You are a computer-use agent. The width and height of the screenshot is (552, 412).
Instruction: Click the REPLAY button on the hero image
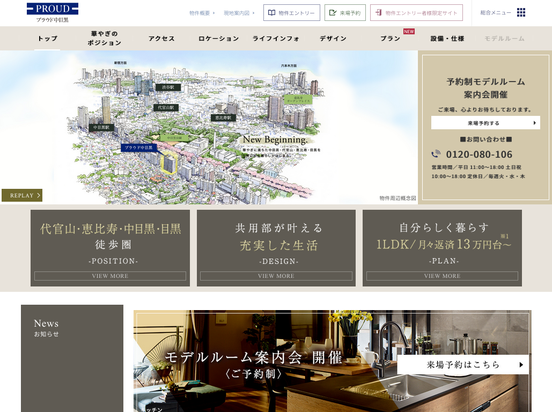click(22, 195)
